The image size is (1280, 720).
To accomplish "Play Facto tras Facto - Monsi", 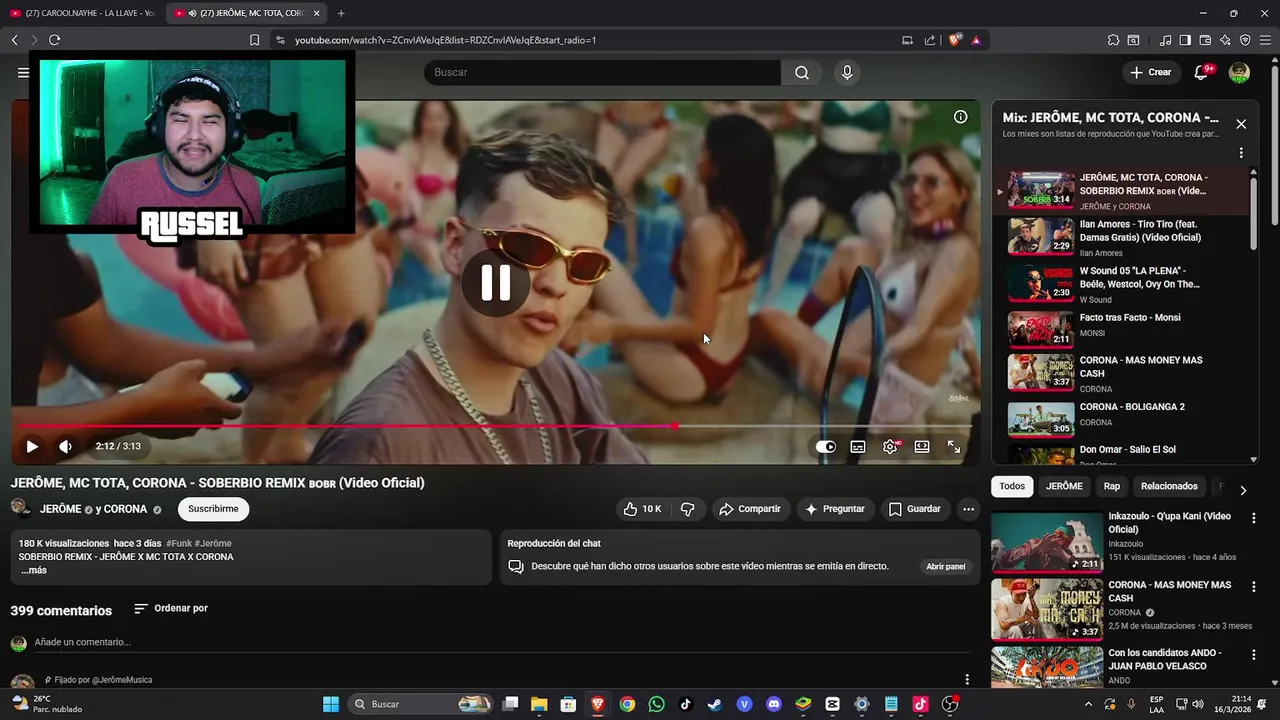I will point(1120,328).
